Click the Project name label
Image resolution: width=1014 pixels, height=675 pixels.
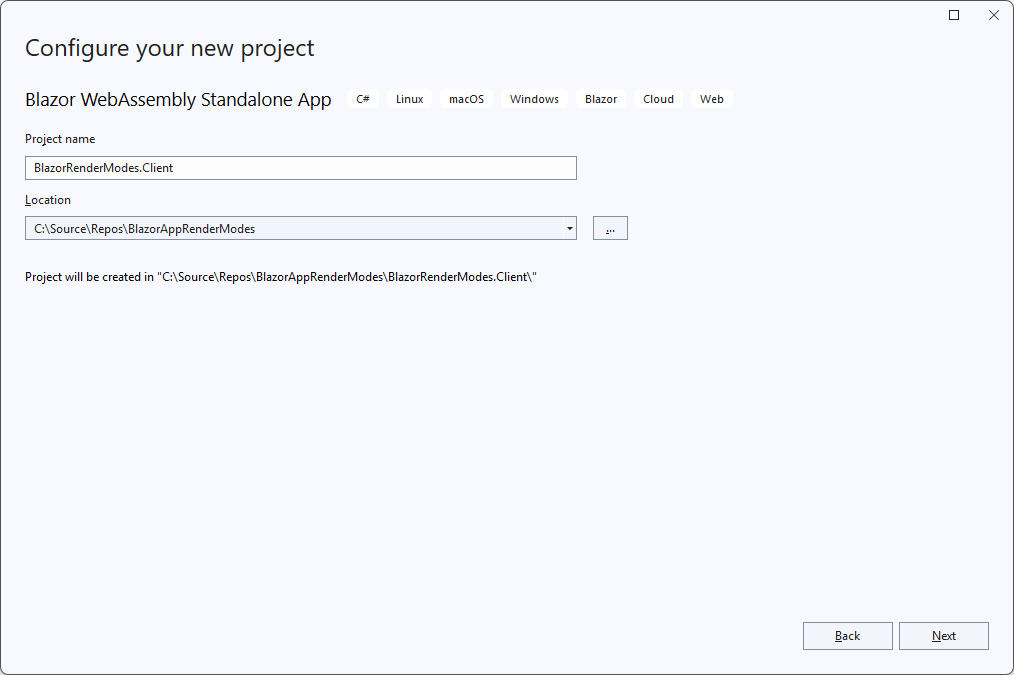coord(60,138)
